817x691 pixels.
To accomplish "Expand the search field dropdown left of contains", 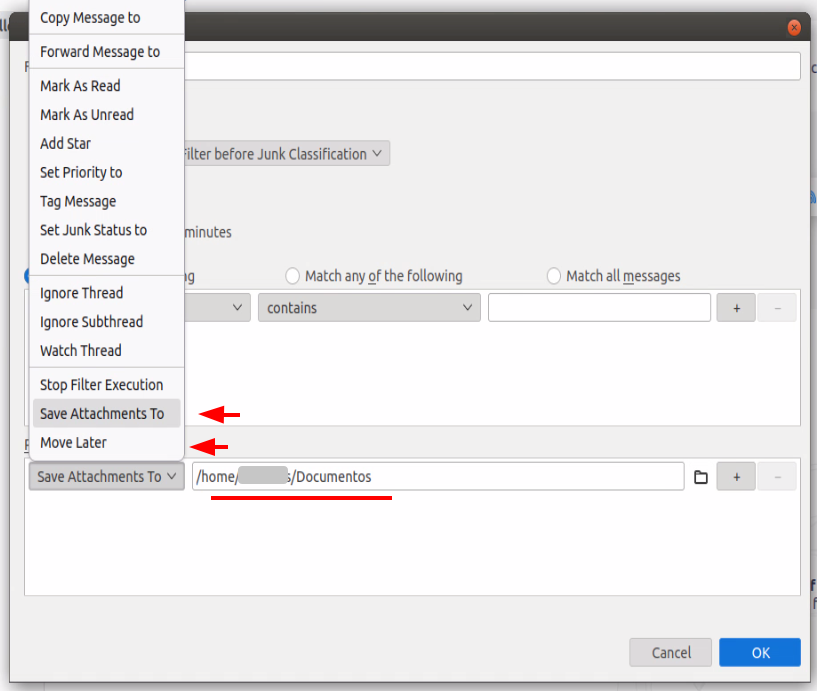I will 217,308.
